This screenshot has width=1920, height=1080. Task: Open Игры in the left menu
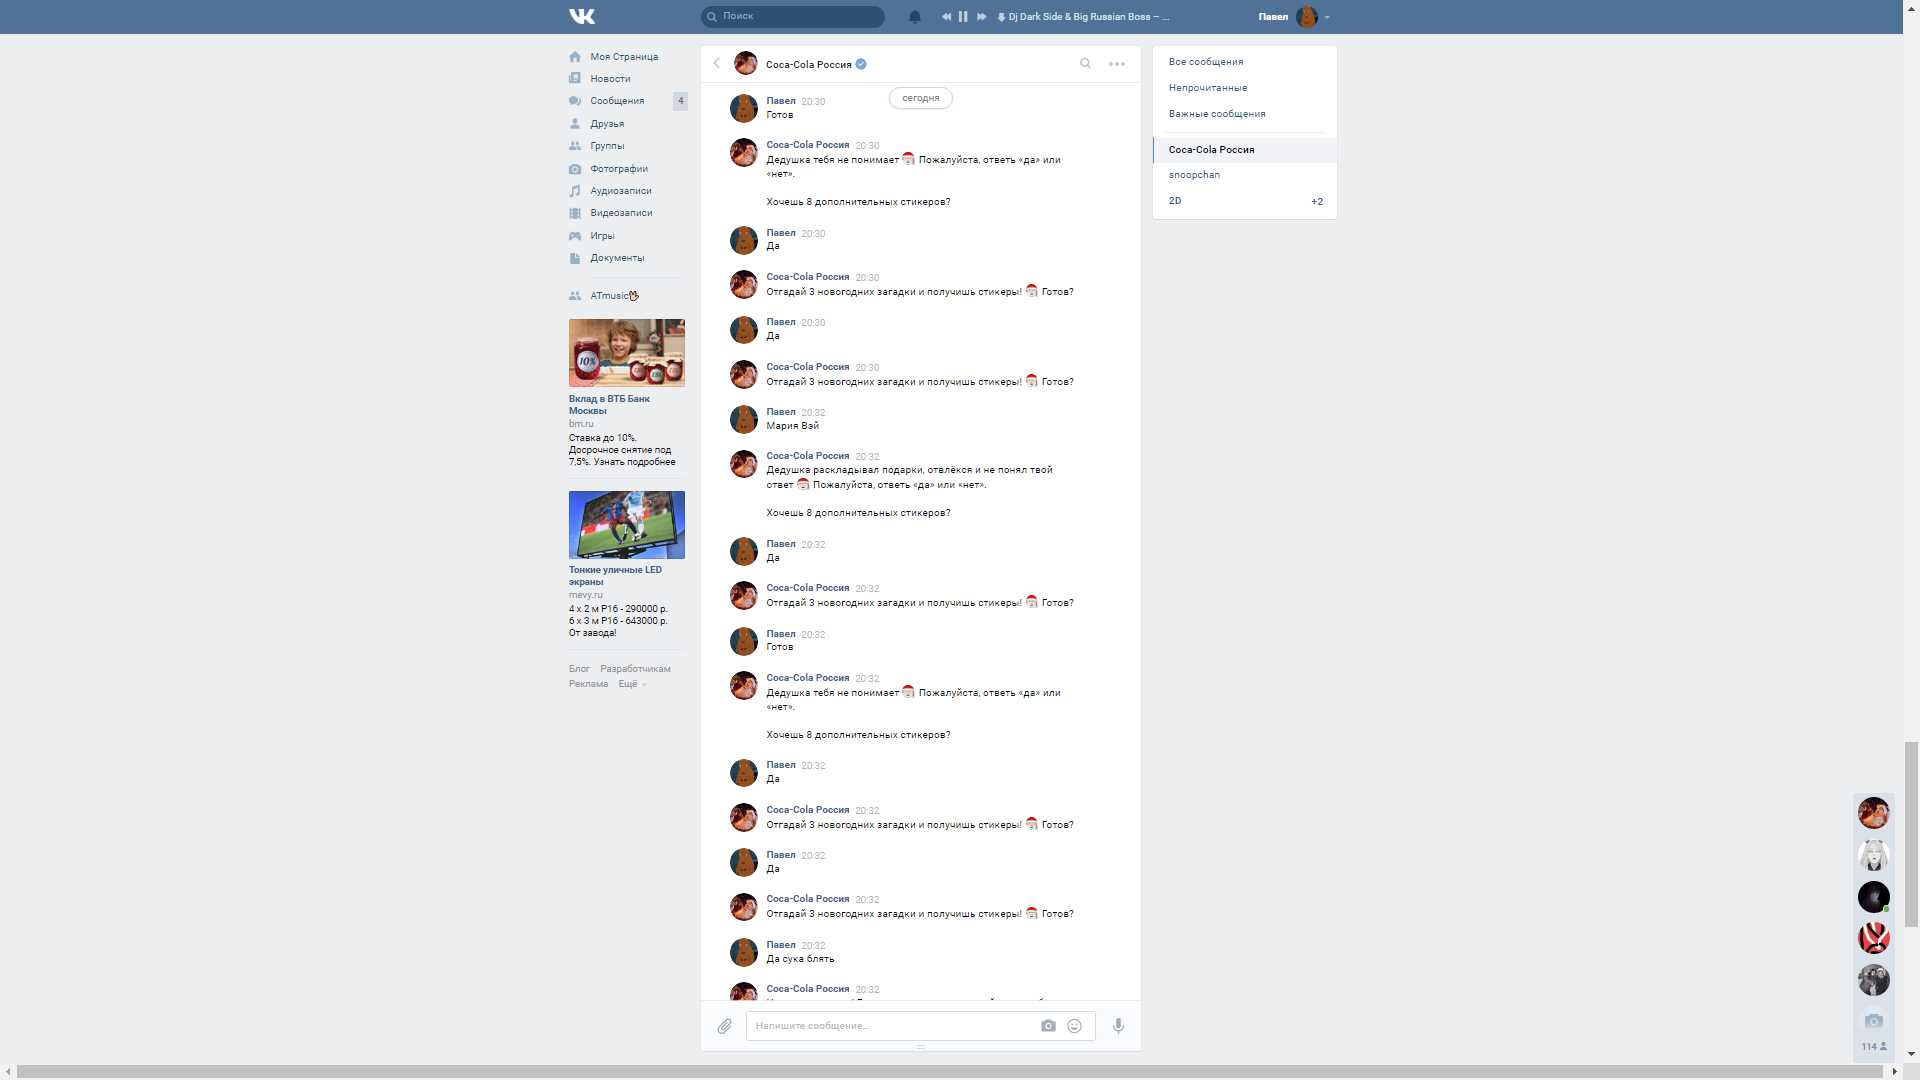pos(602,236)
